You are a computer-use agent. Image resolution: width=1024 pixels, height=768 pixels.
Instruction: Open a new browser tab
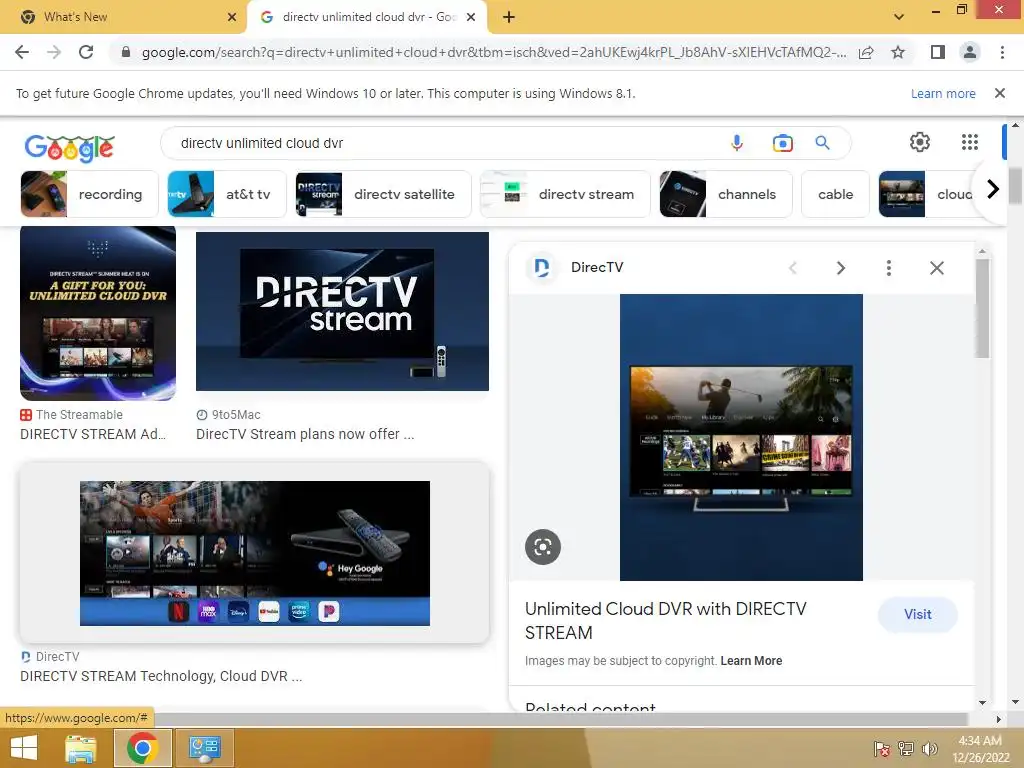point(509,17)
